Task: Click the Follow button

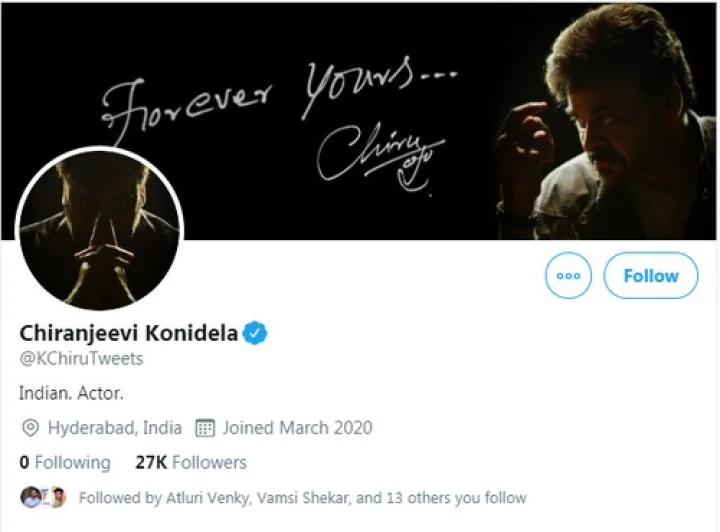Action: click(x=650, y=275)
